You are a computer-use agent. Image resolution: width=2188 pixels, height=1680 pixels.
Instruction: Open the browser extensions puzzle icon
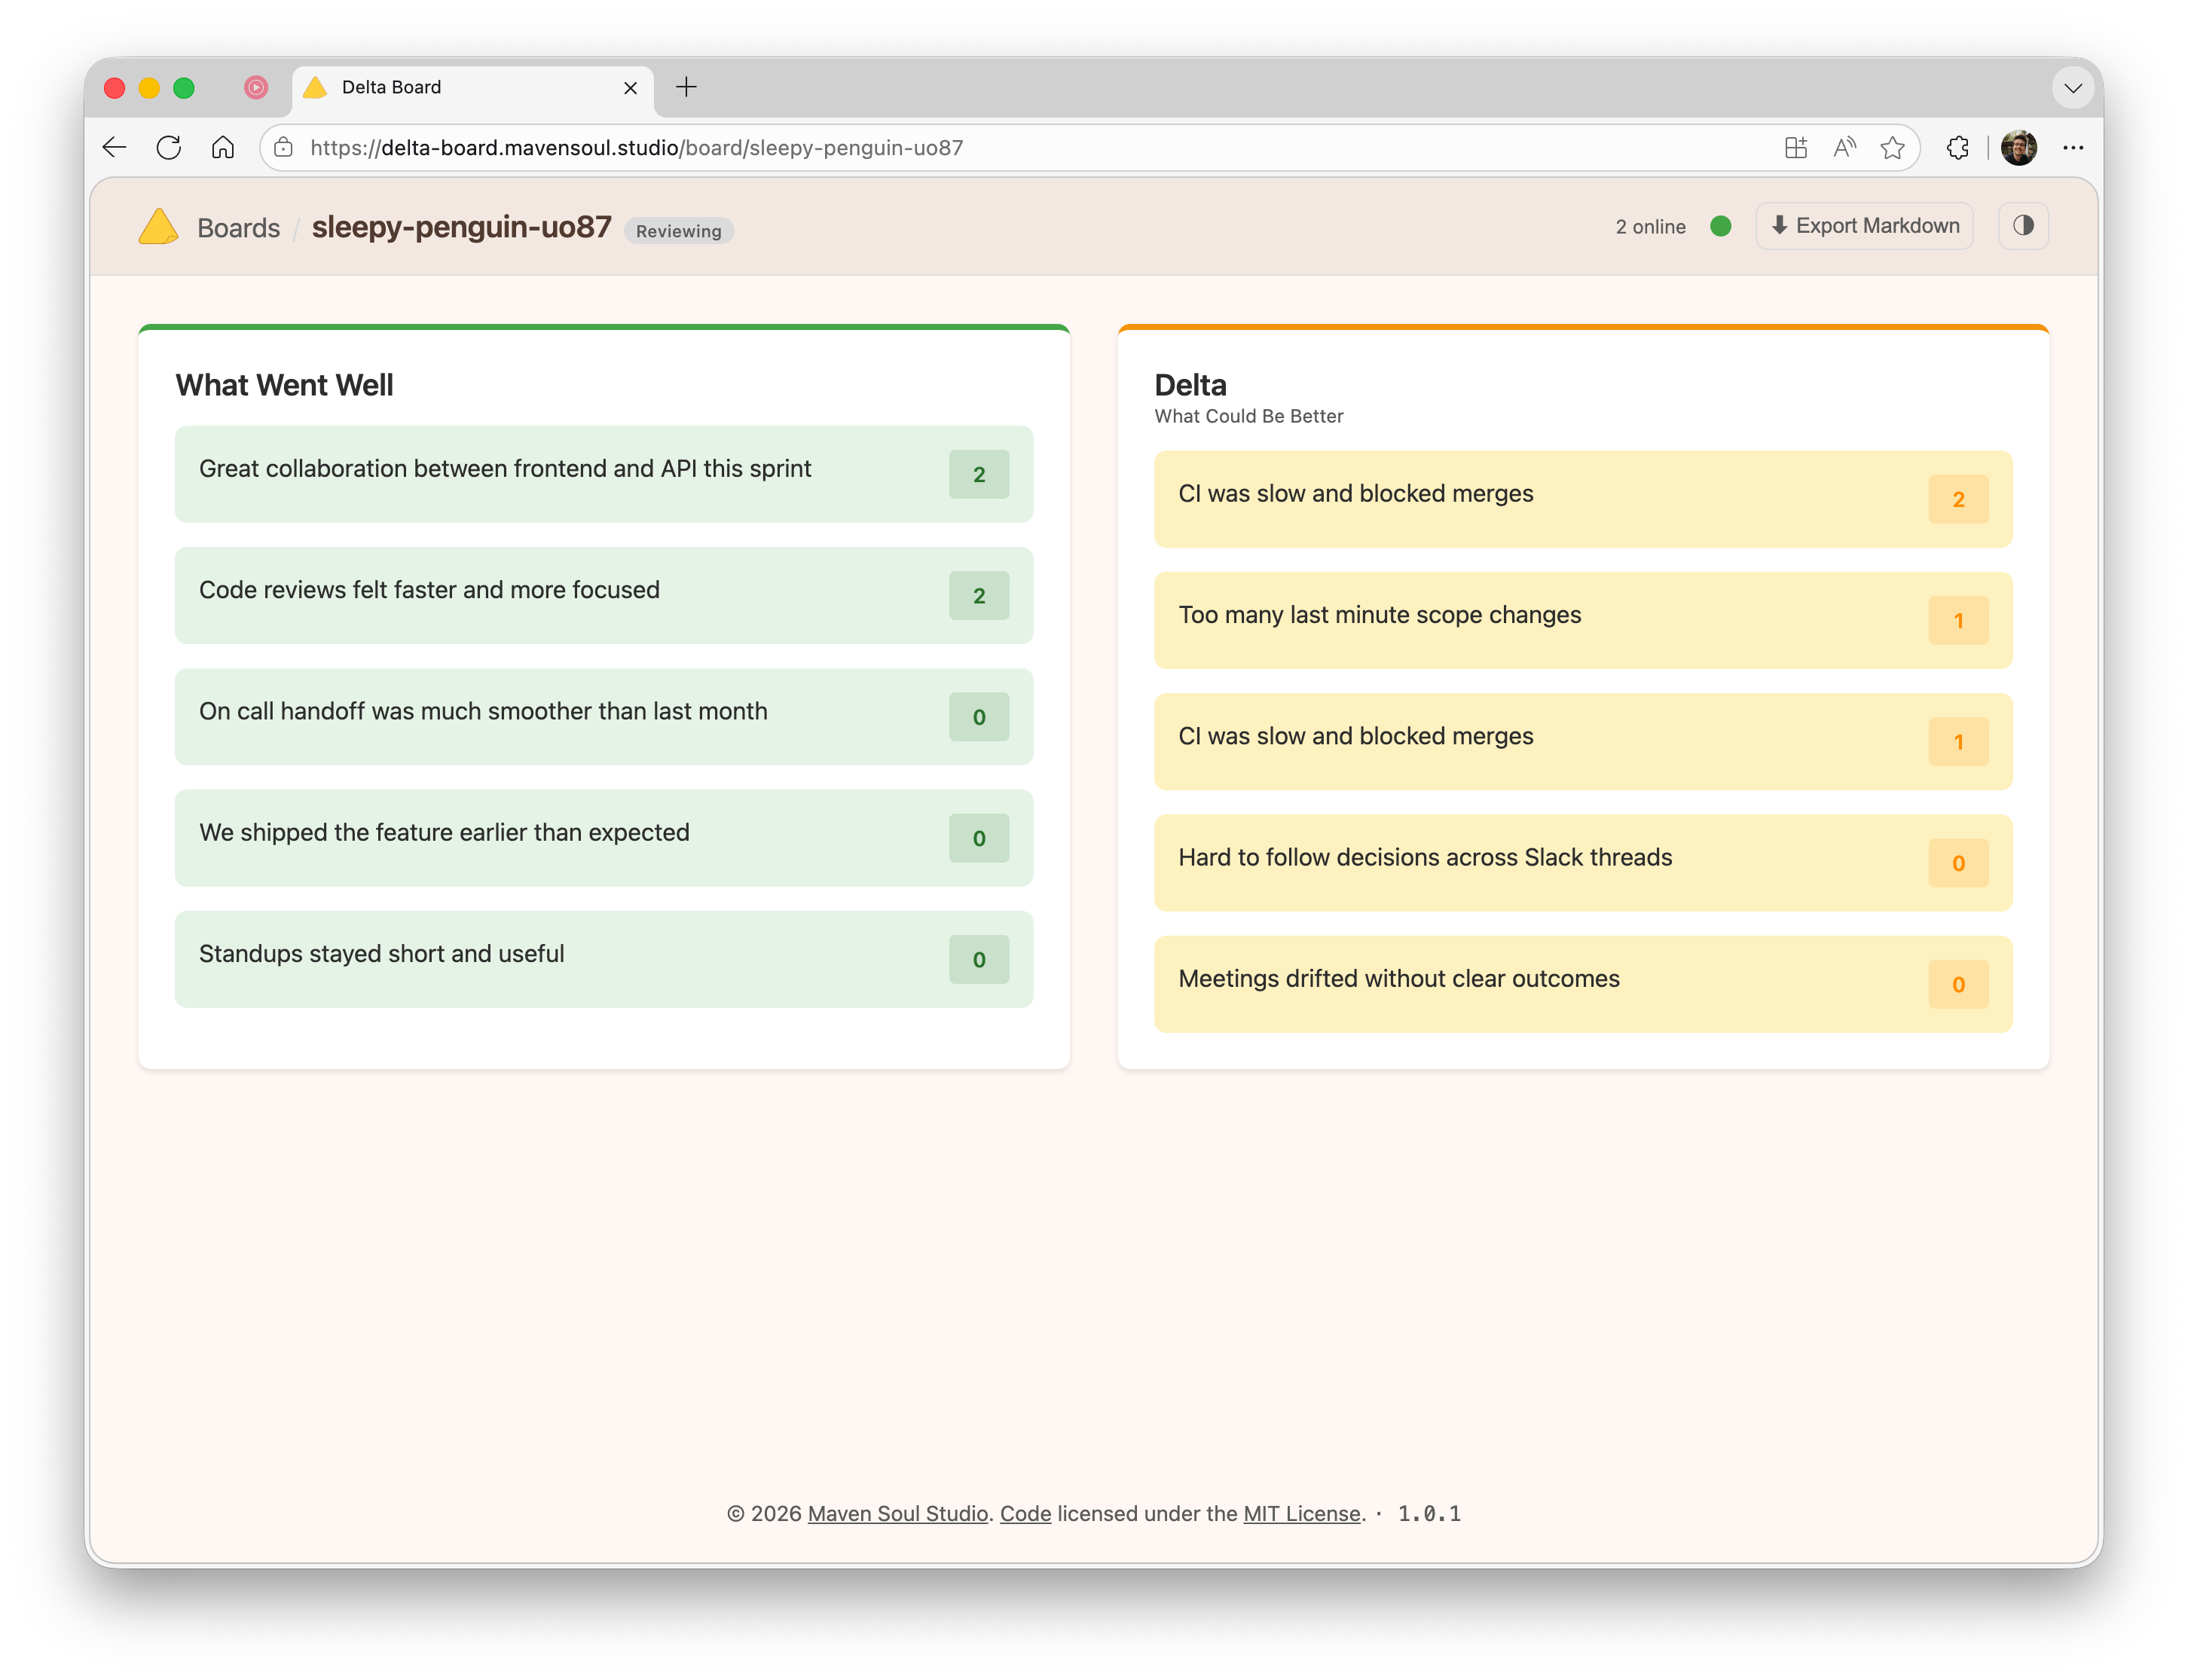click(x=1958, y=148)
